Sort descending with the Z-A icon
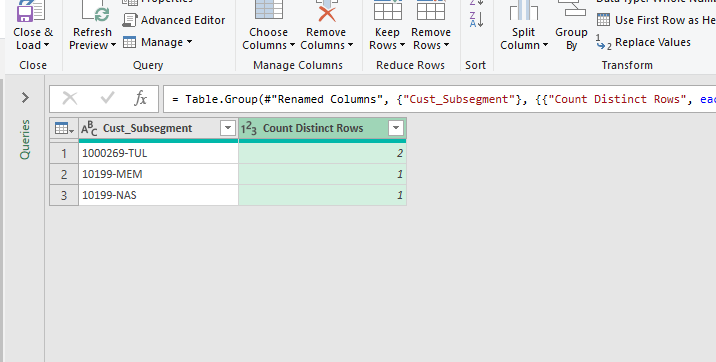This screenshot has height=362, width=716. 476,20
